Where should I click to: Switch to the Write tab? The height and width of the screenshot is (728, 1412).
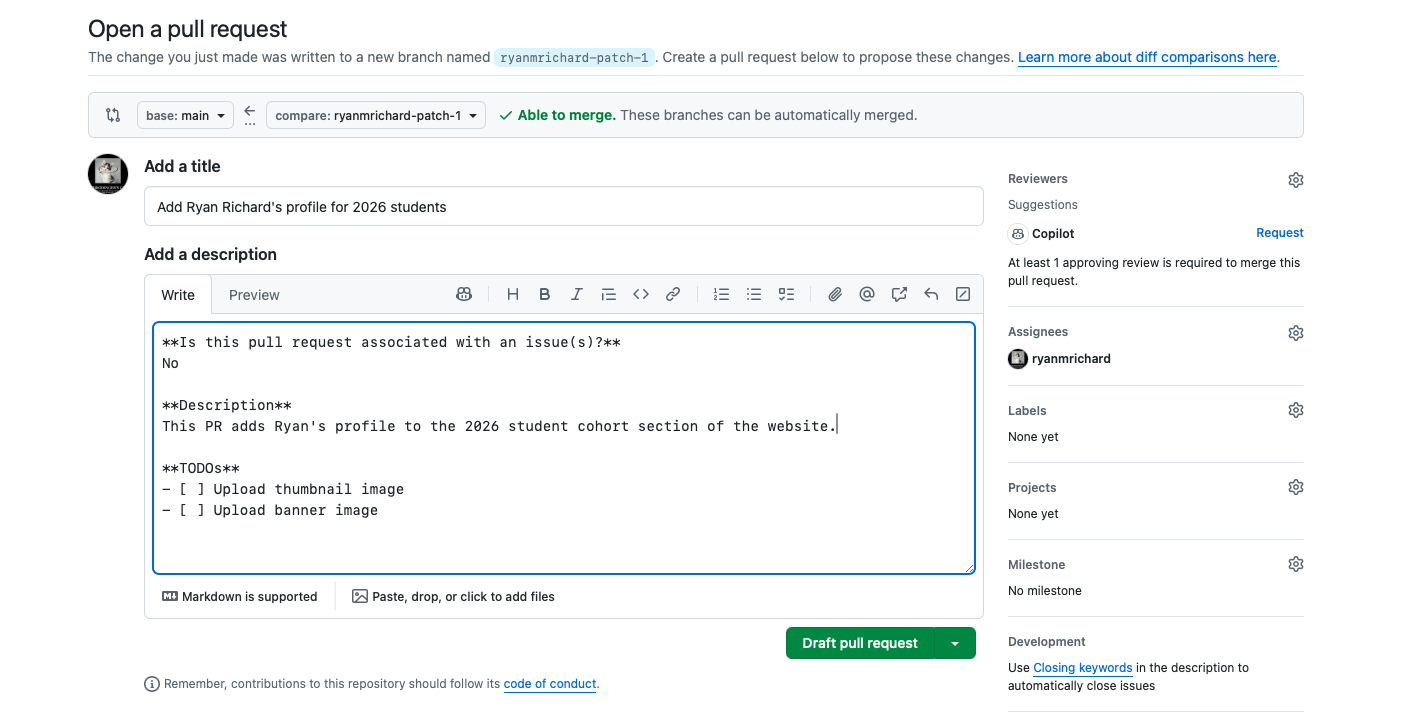point(178,295)
